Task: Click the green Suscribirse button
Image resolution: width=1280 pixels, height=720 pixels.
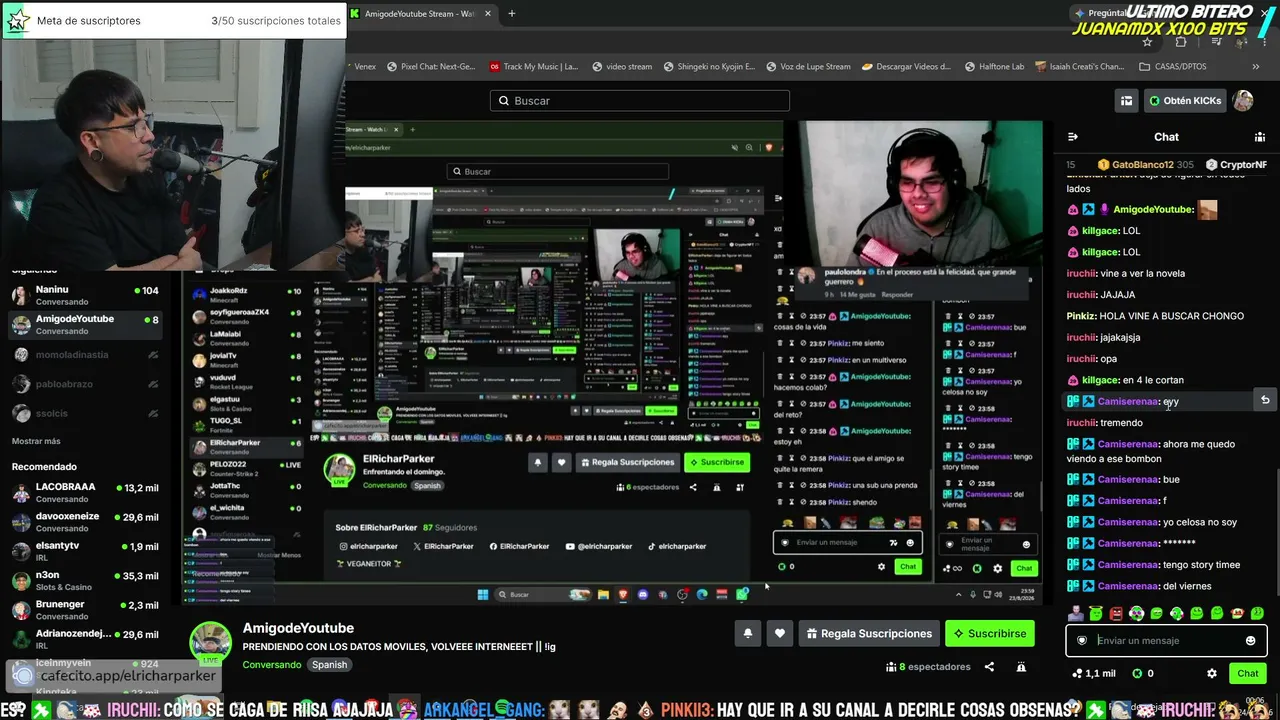Action: (x=989, y=633)
